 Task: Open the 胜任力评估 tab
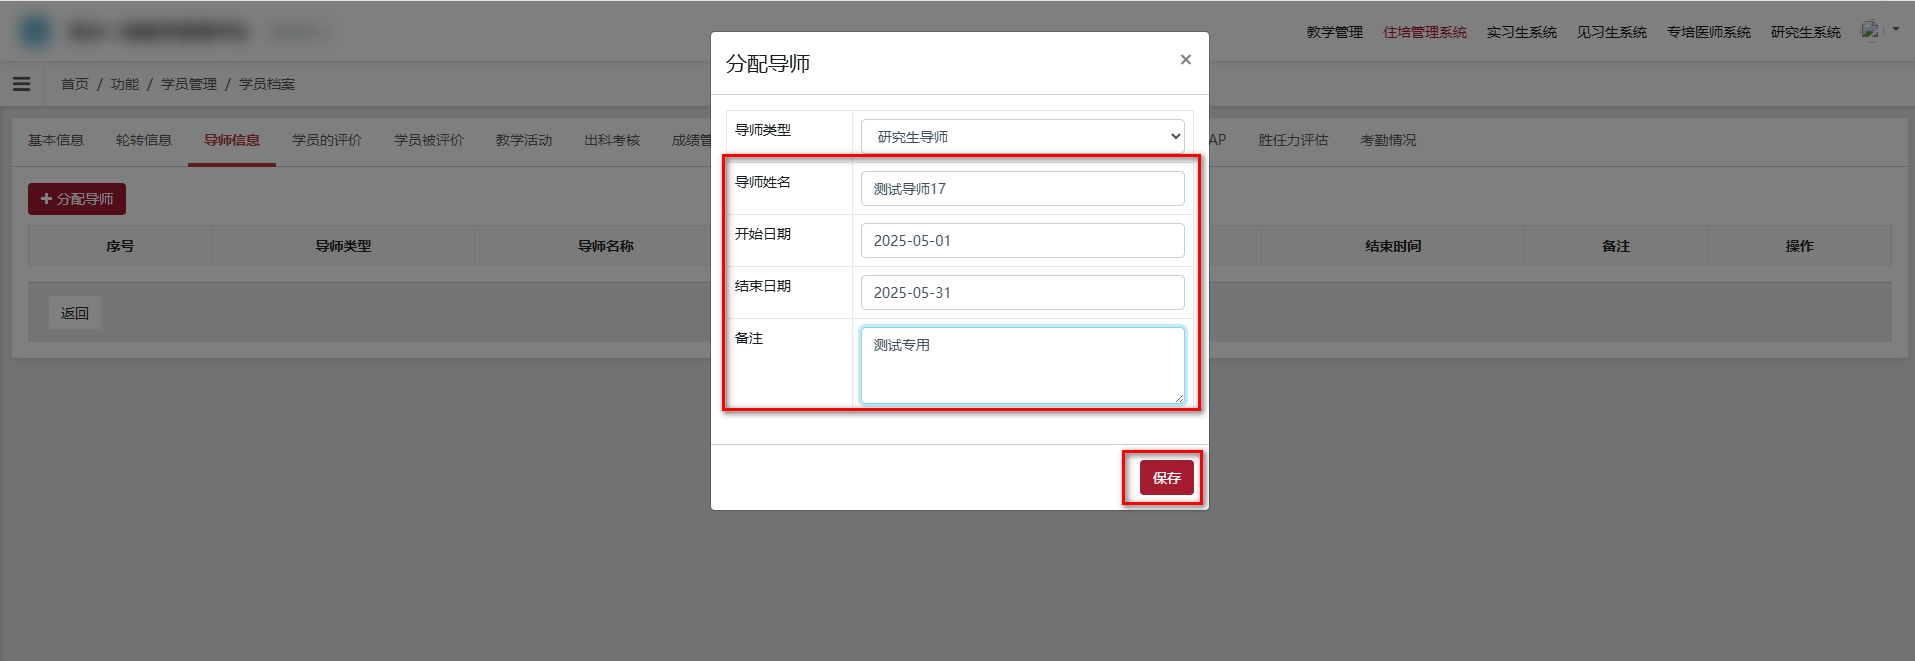tap(1293, 140)
